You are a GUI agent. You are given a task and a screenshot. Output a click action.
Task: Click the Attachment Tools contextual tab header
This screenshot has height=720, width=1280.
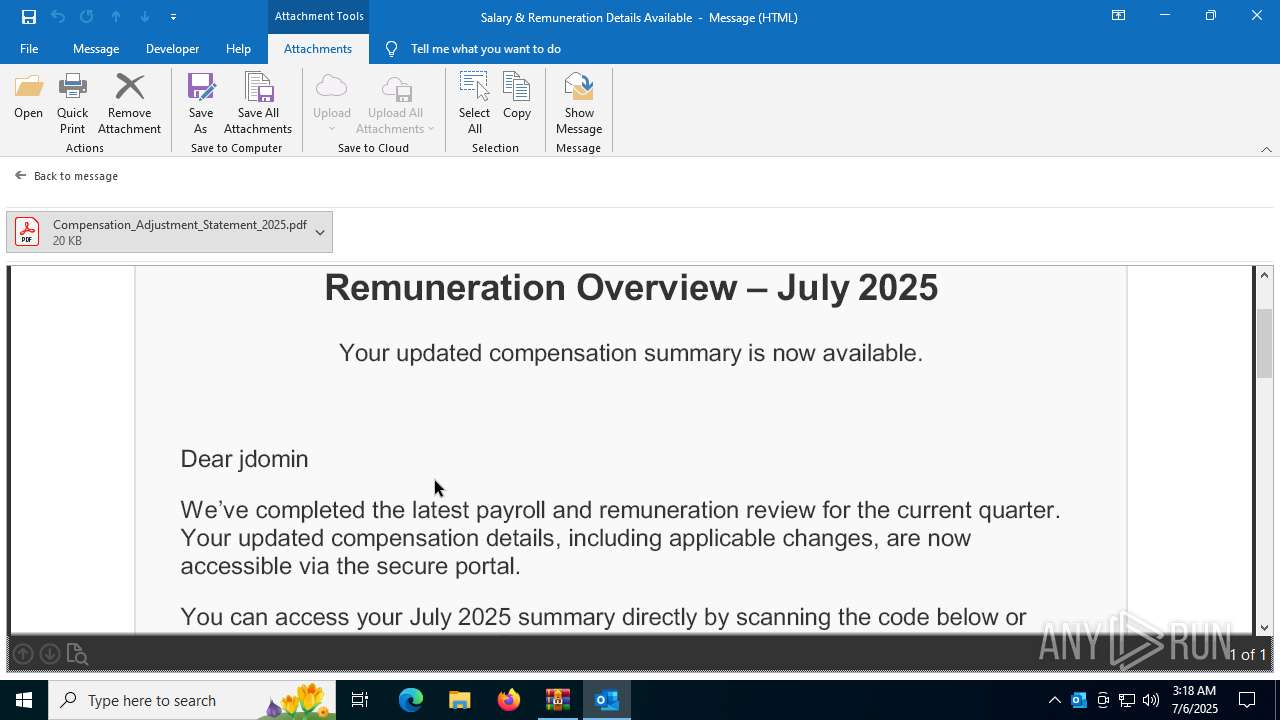tap(319, 16)
